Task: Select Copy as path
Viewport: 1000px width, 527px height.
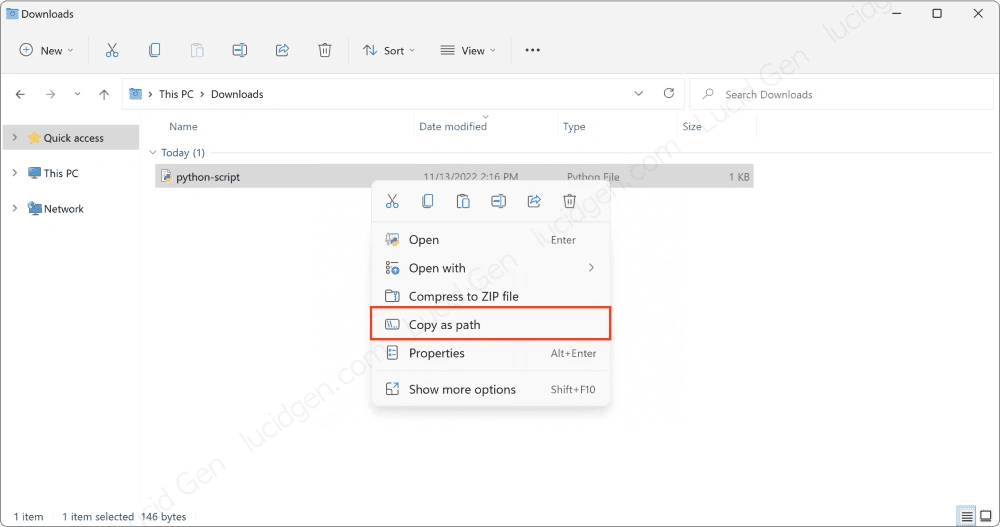Action: [x=490, y=324]
